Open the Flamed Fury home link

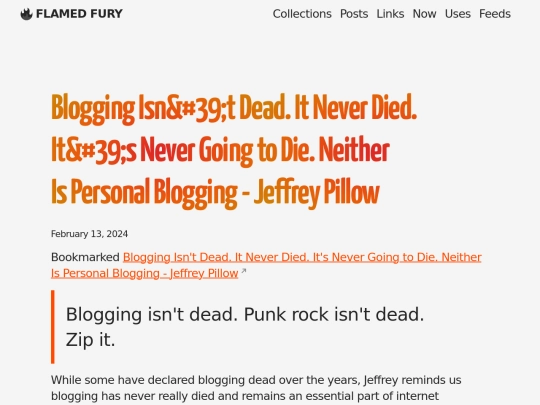pos(72,14)
